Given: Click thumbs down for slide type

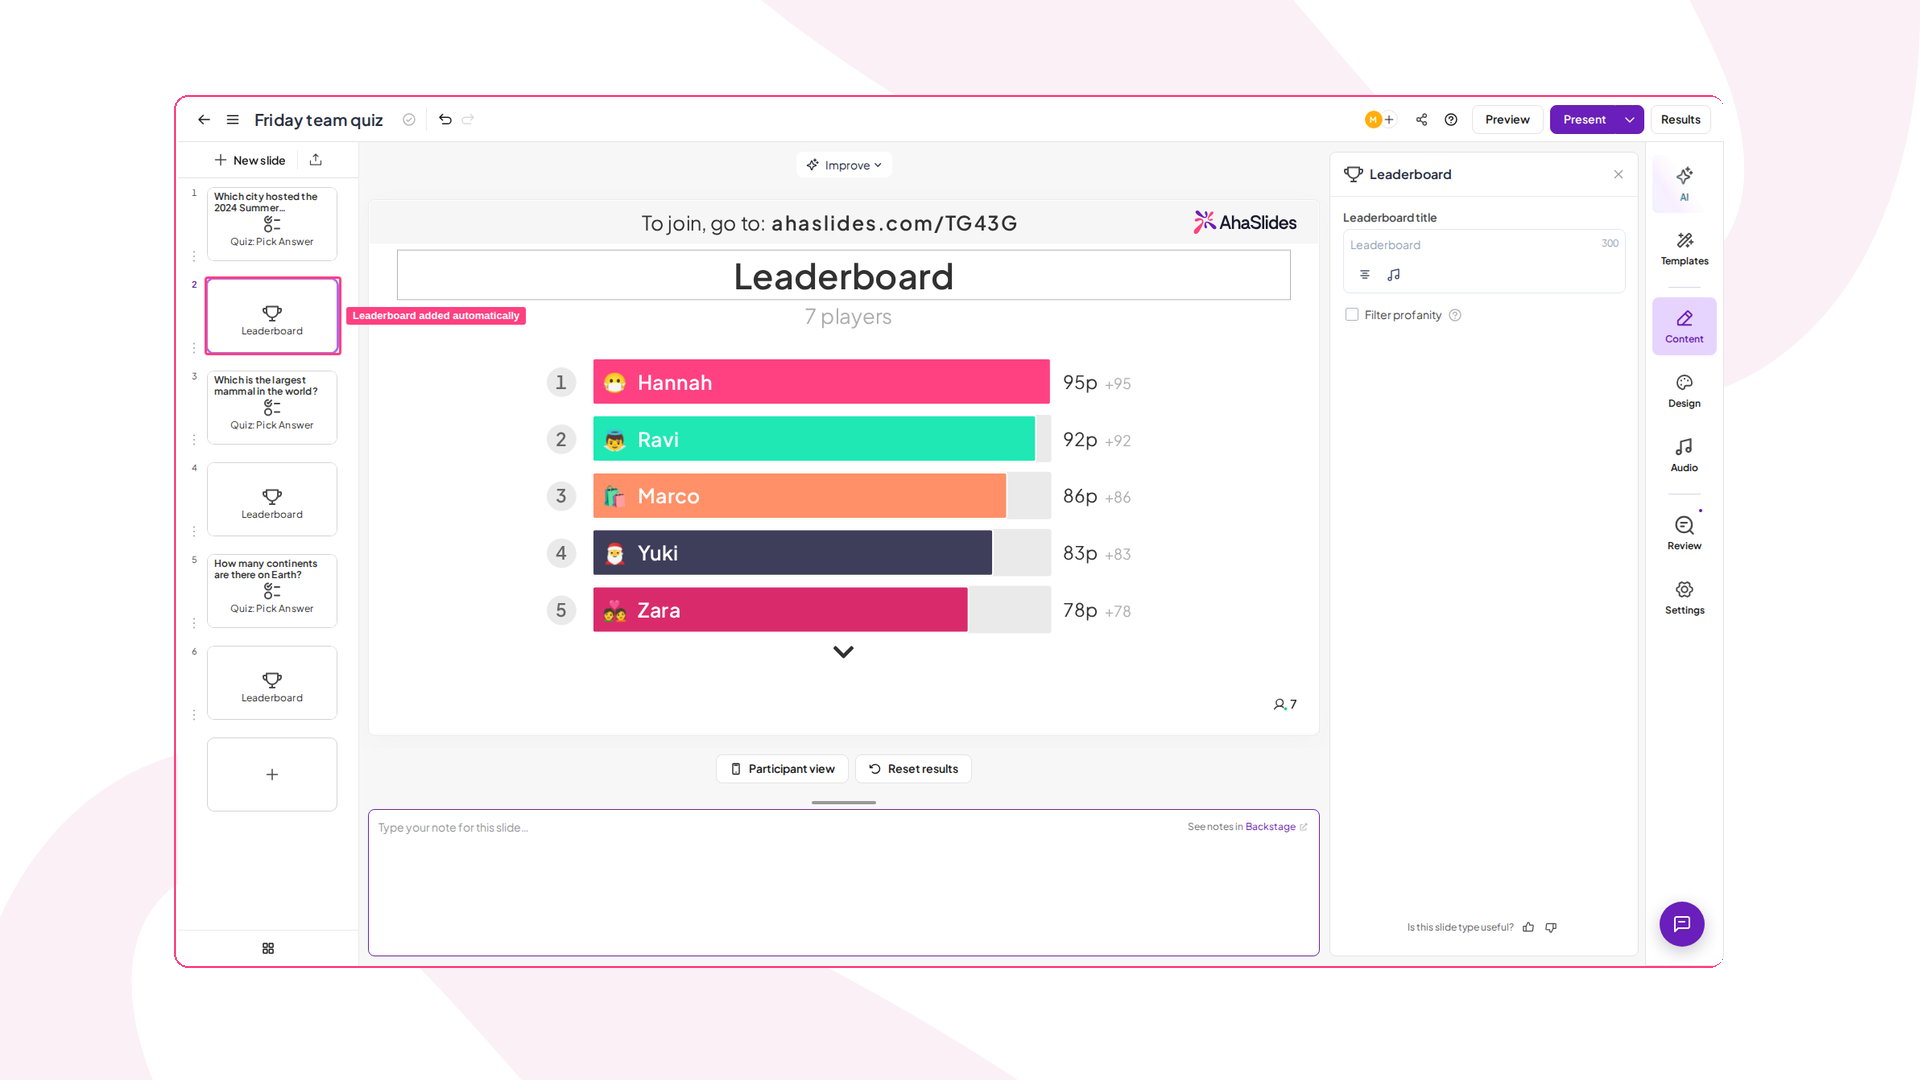Looking at the screenshot, I should pyautogui.click(x=1551, y=928).
